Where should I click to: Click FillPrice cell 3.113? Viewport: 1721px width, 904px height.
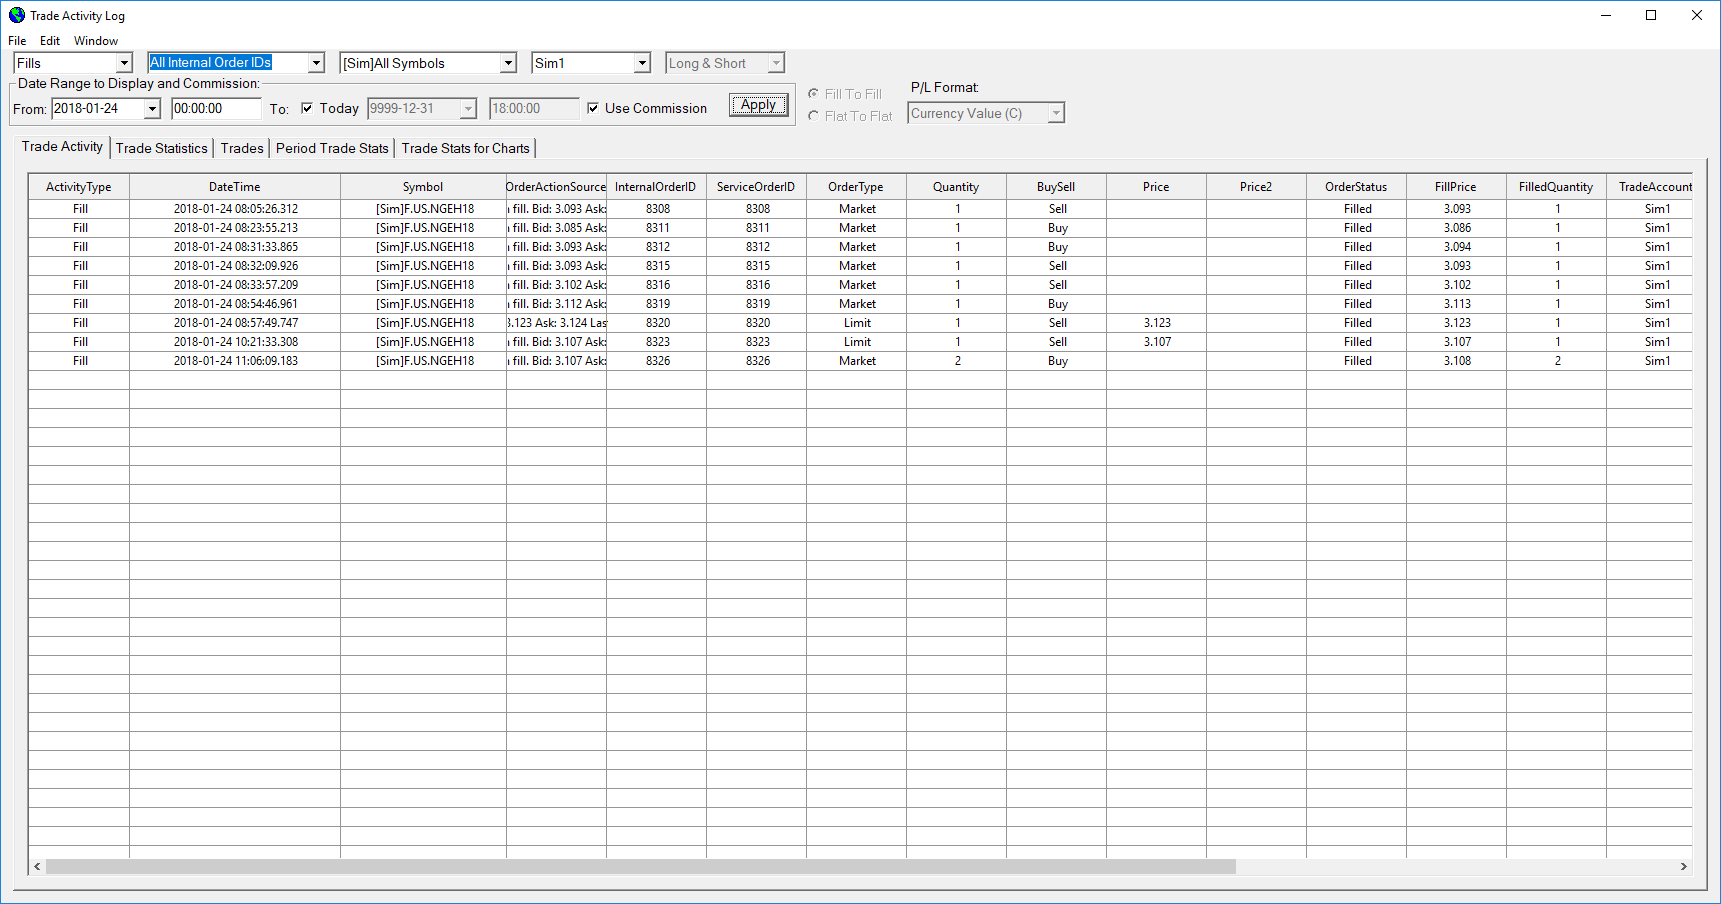[x=1457, y=304]
